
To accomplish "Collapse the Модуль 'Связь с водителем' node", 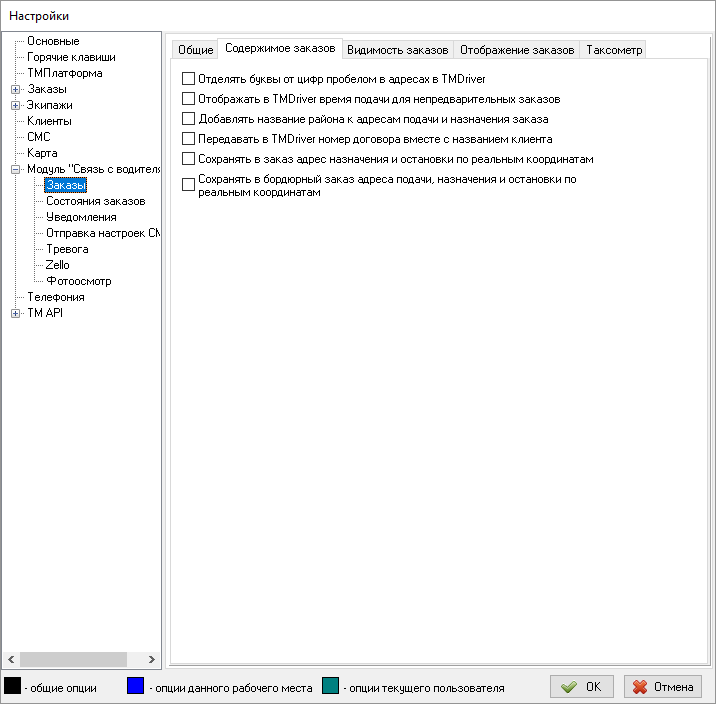I will [15, 169].
